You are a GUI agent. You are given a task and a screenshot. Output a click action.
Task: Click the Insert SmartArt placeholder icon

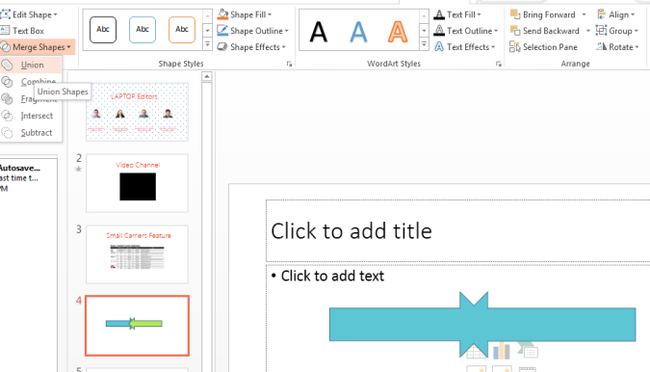click(527, 350)
